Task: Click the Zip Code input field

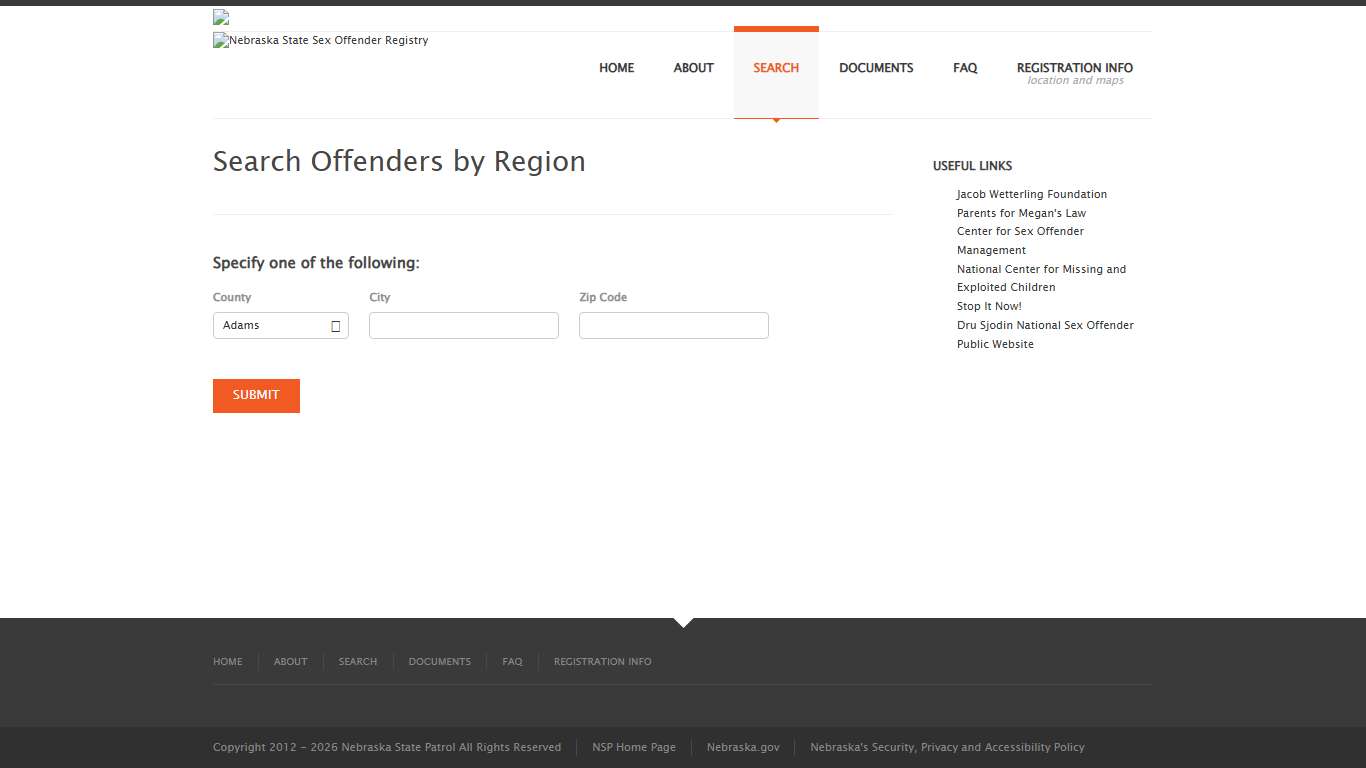Action: coord(673,325)
